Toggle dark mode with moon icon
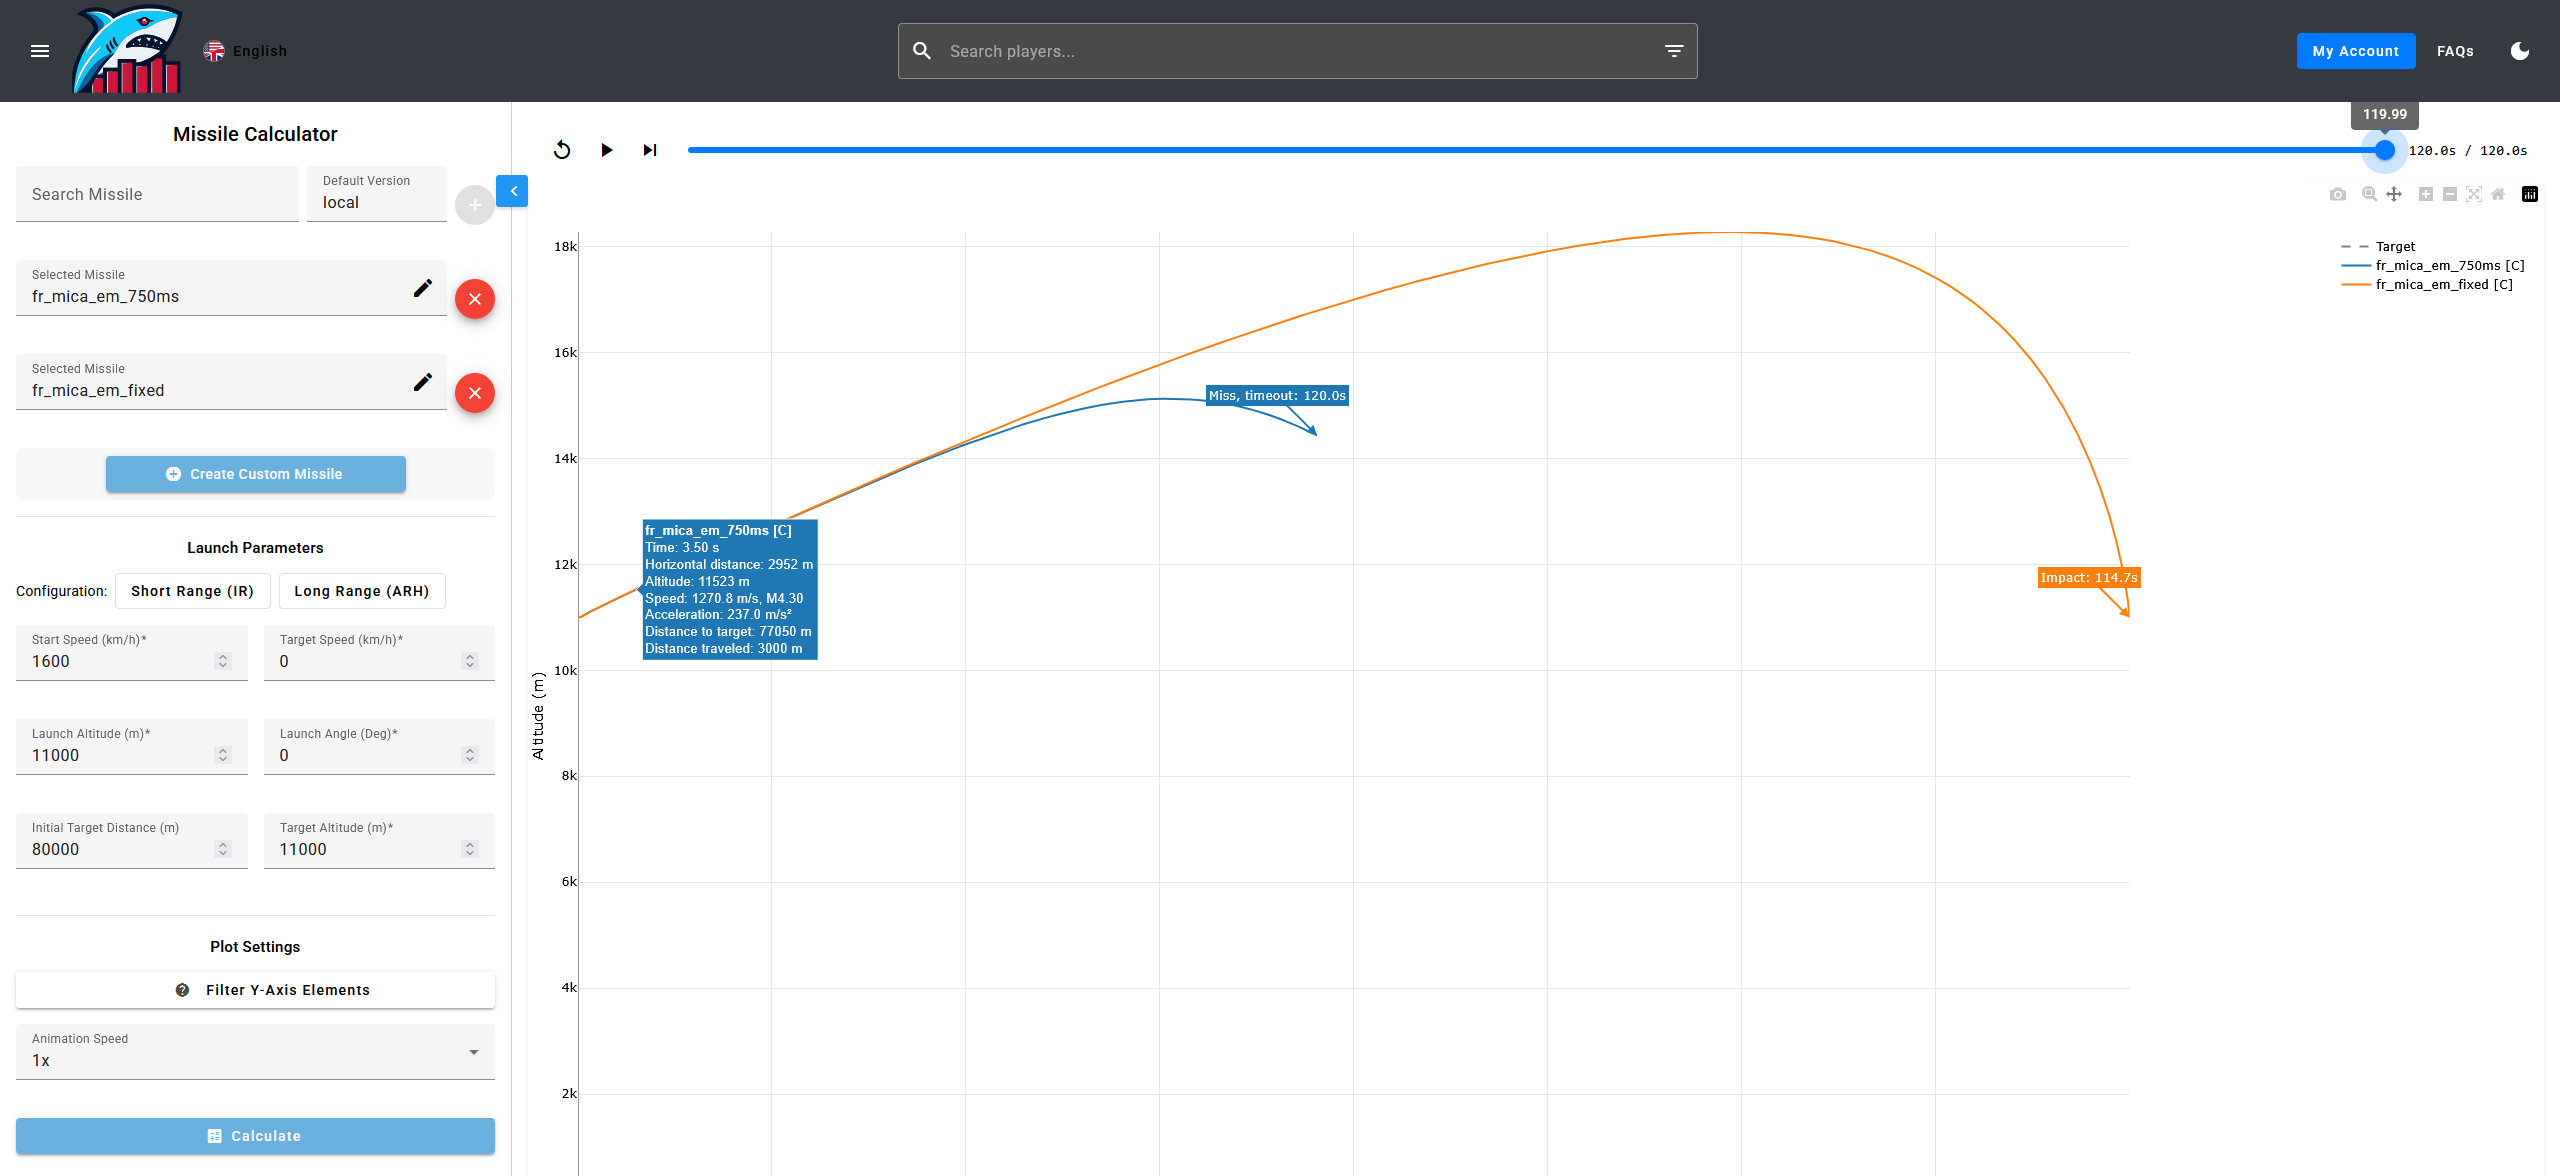 (x=2520, y=51)
